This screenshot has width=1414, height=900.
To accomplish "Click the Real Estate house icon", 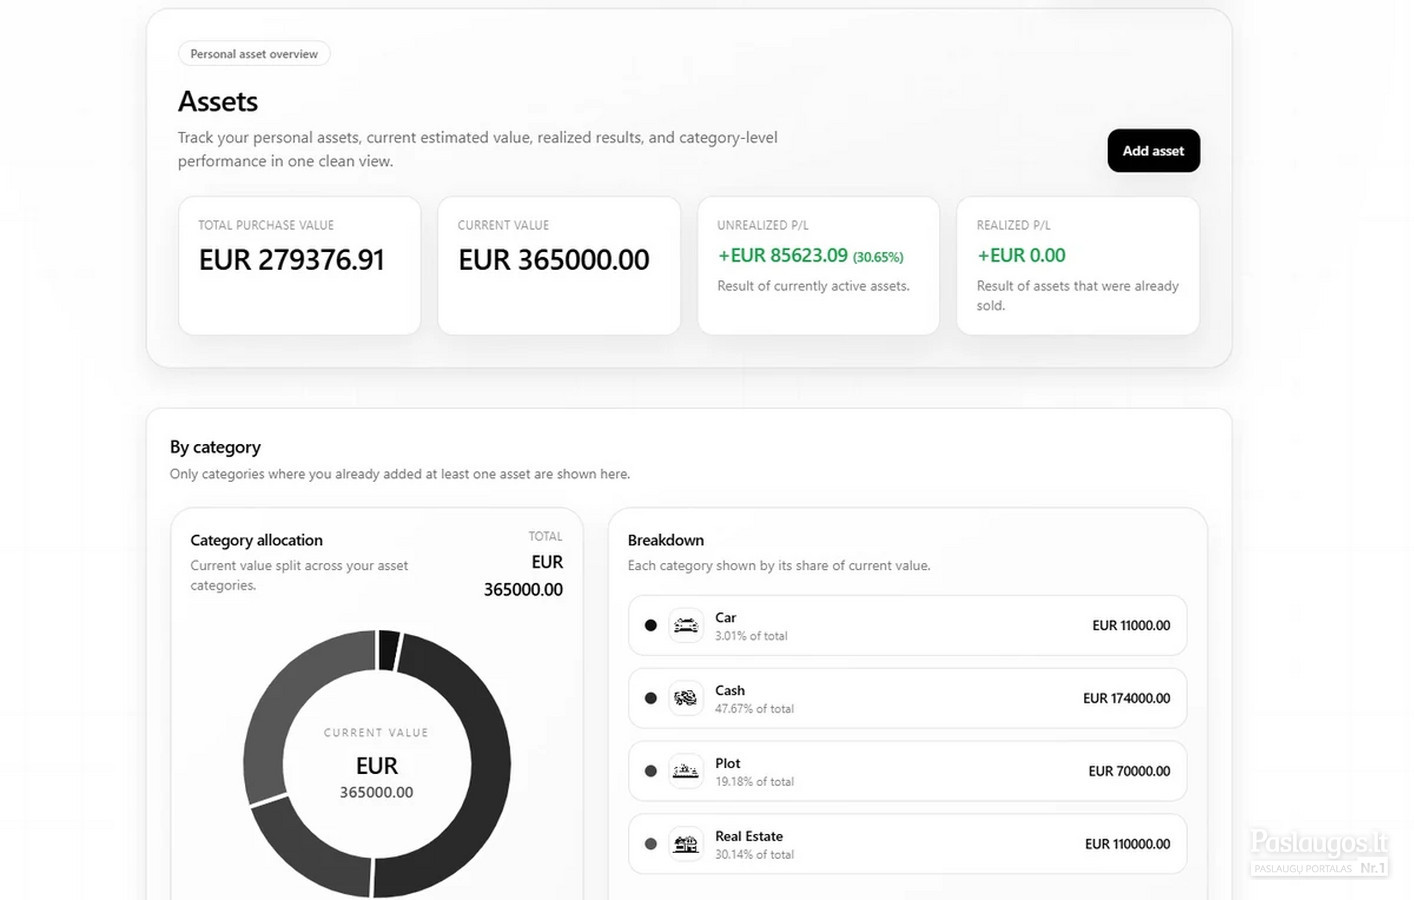I will pos(686,844).
